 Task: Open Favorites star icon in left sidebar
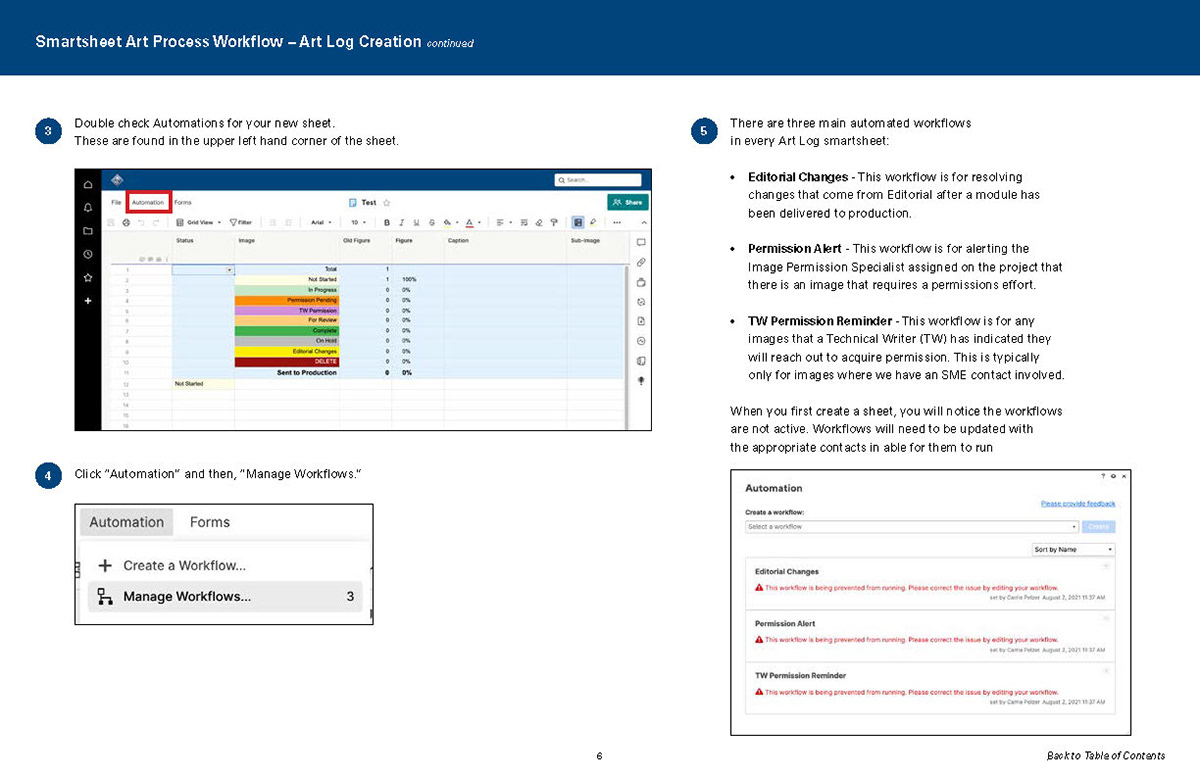pyautogui.click(x=88, y=277)
